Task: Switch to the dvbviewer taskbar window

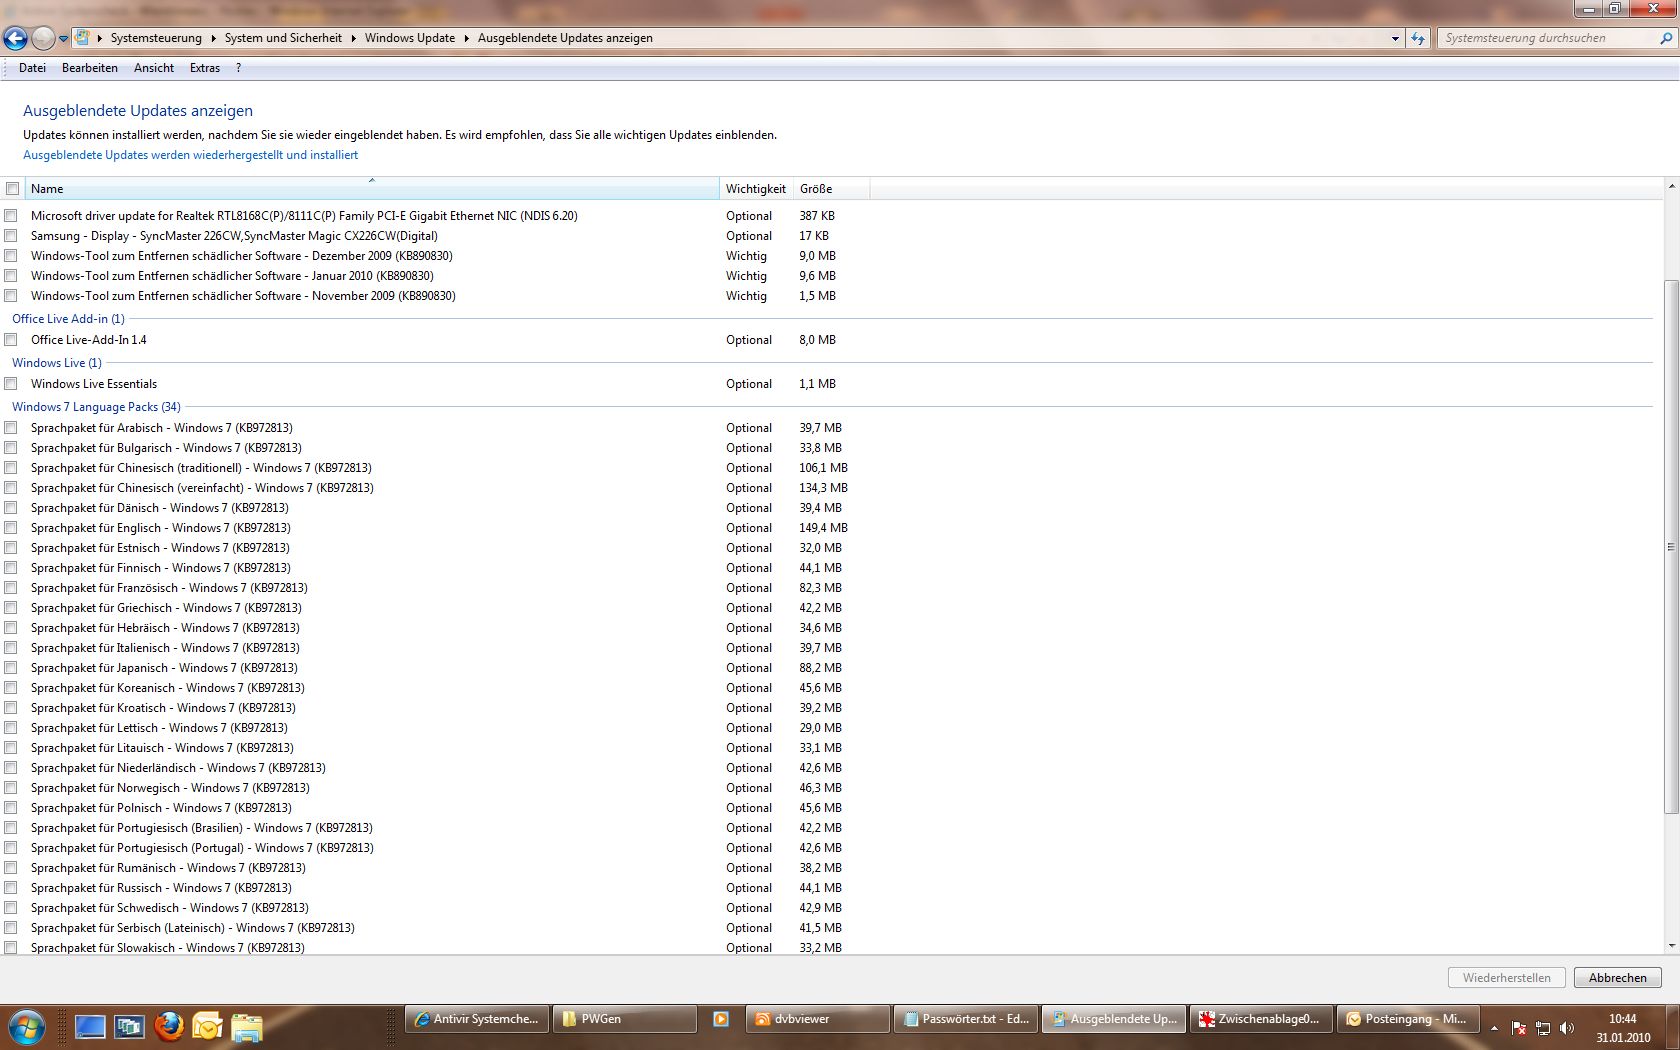Action: [818, 1019]
